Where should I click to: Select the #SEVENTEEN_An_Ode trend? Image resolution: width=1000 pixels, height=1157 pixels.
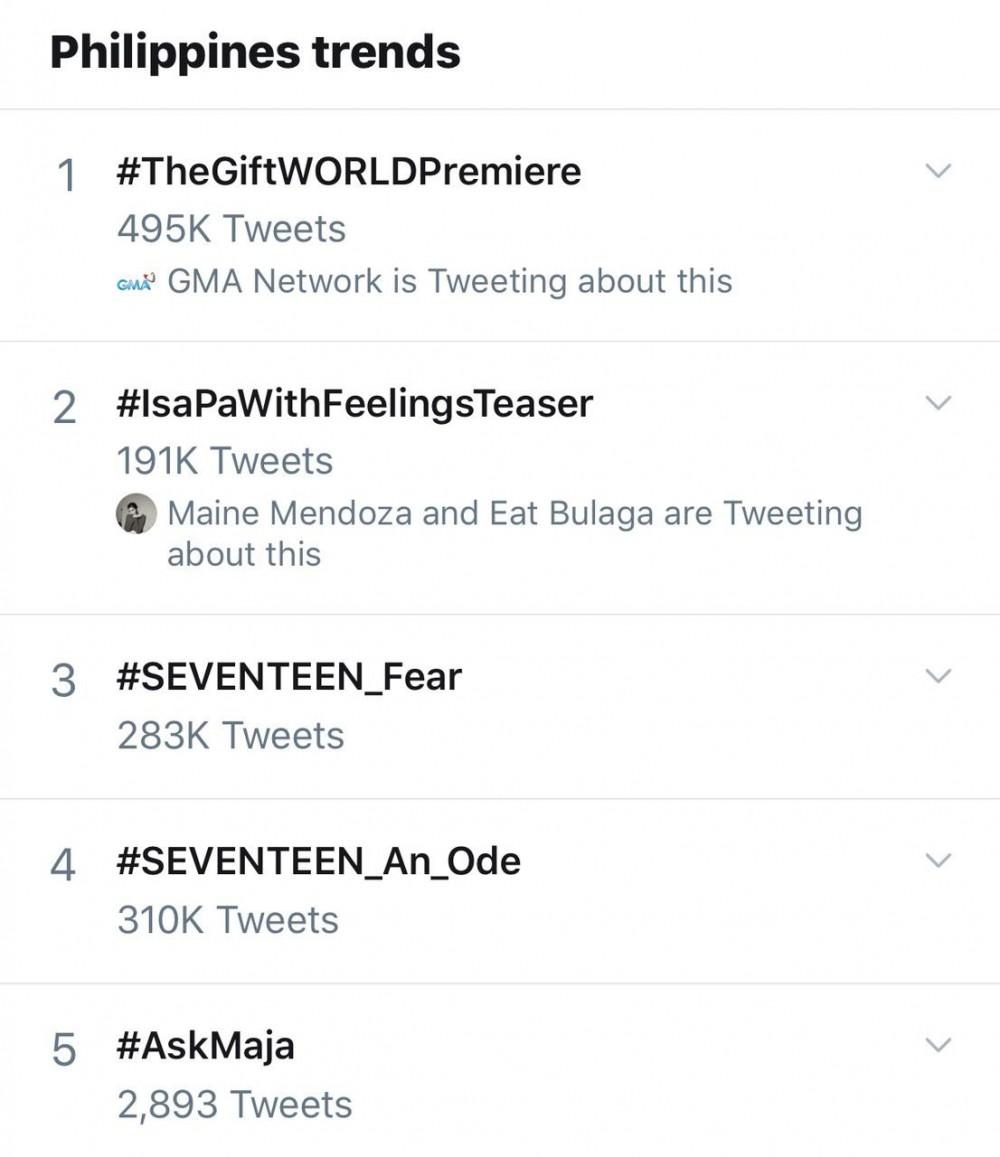click(x=318, y=861)
